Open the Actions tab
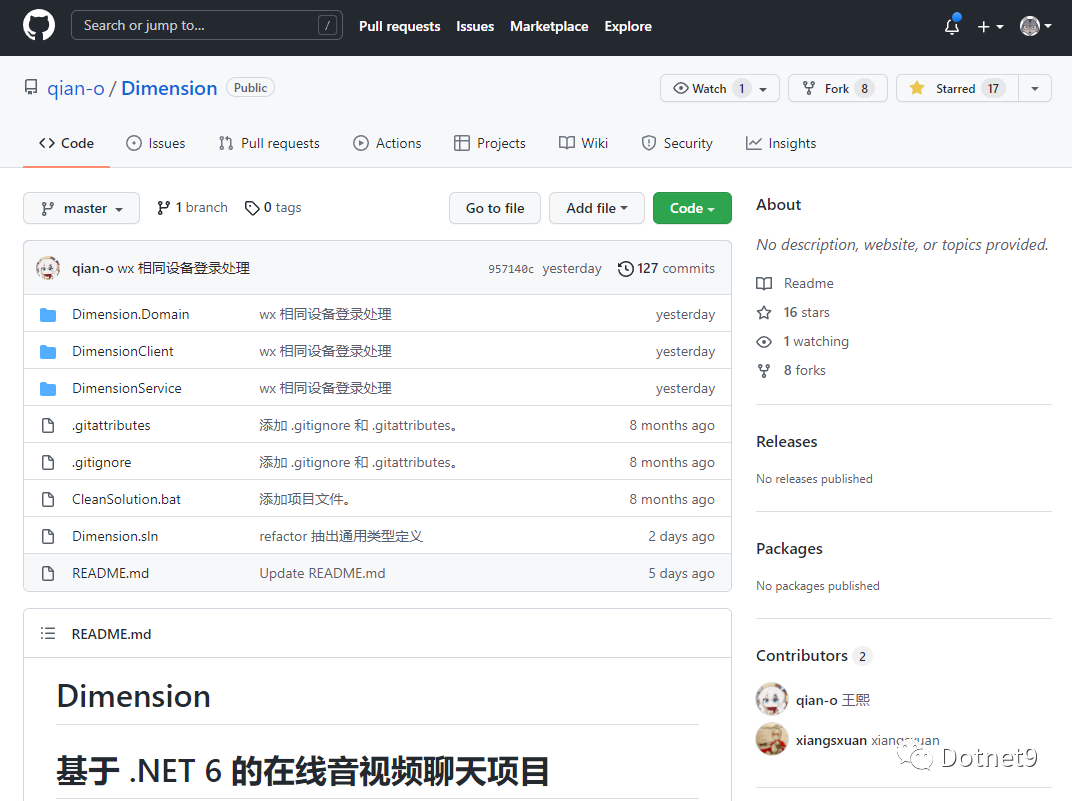This screenshot has width=1072, height=801. [387, 143]
